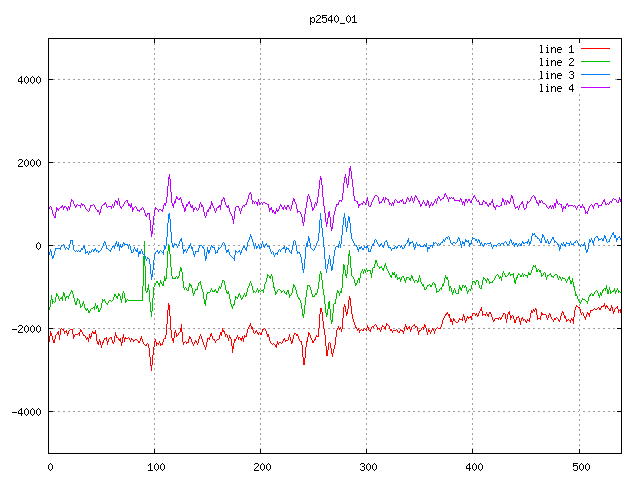
Task: Click the x-axis tick label 300
Action: point(367,466)
